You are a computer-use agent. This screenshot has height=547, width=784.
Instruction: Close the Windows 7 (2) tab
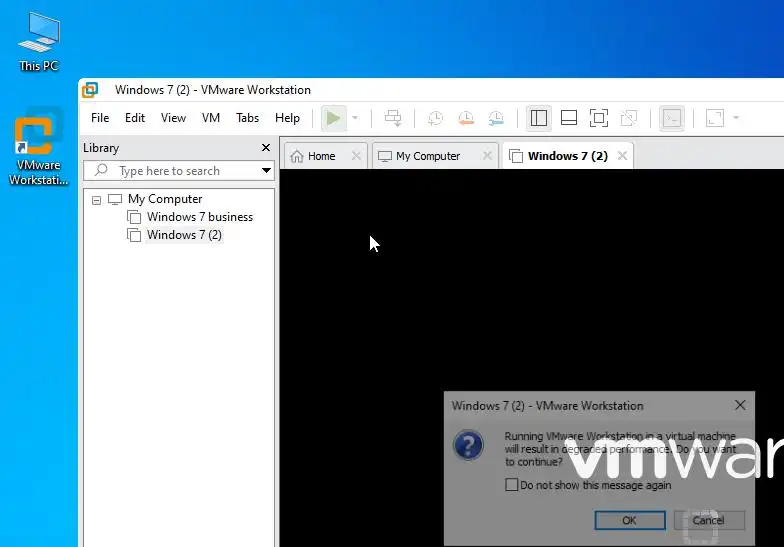pyautogui.click(x=622, y=156)
